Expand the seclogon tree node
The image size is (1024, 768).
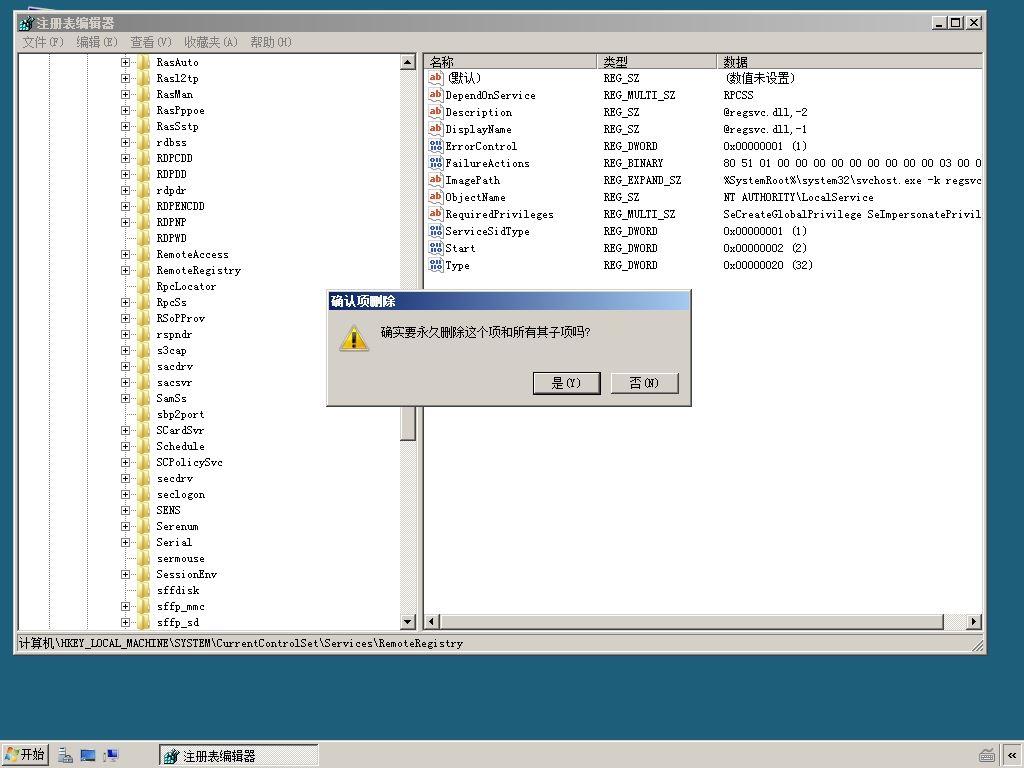125,494
